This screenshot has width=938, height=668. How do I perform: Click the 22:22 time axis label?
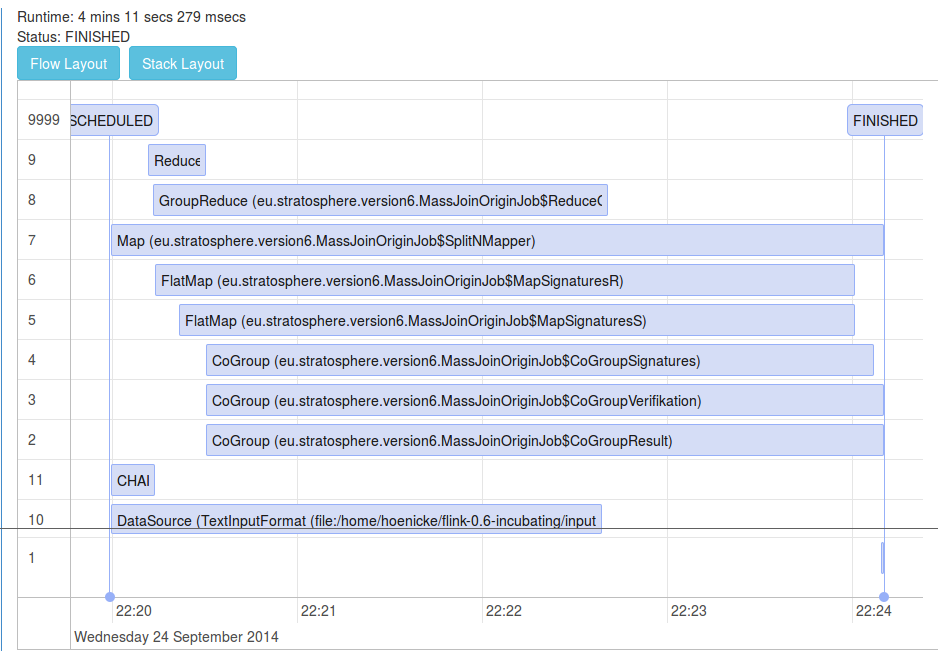[504, 610]
